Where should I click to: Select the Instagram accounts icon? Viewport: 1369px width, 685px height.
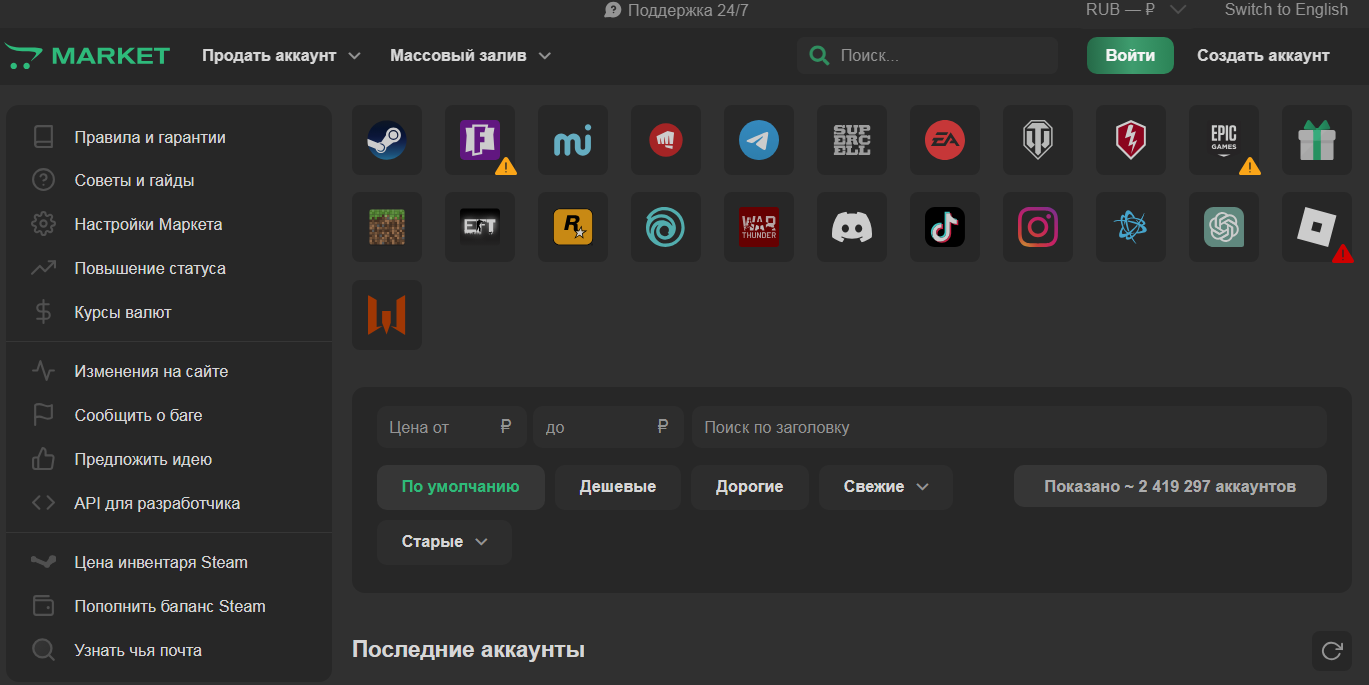[x=1038, y=227]
